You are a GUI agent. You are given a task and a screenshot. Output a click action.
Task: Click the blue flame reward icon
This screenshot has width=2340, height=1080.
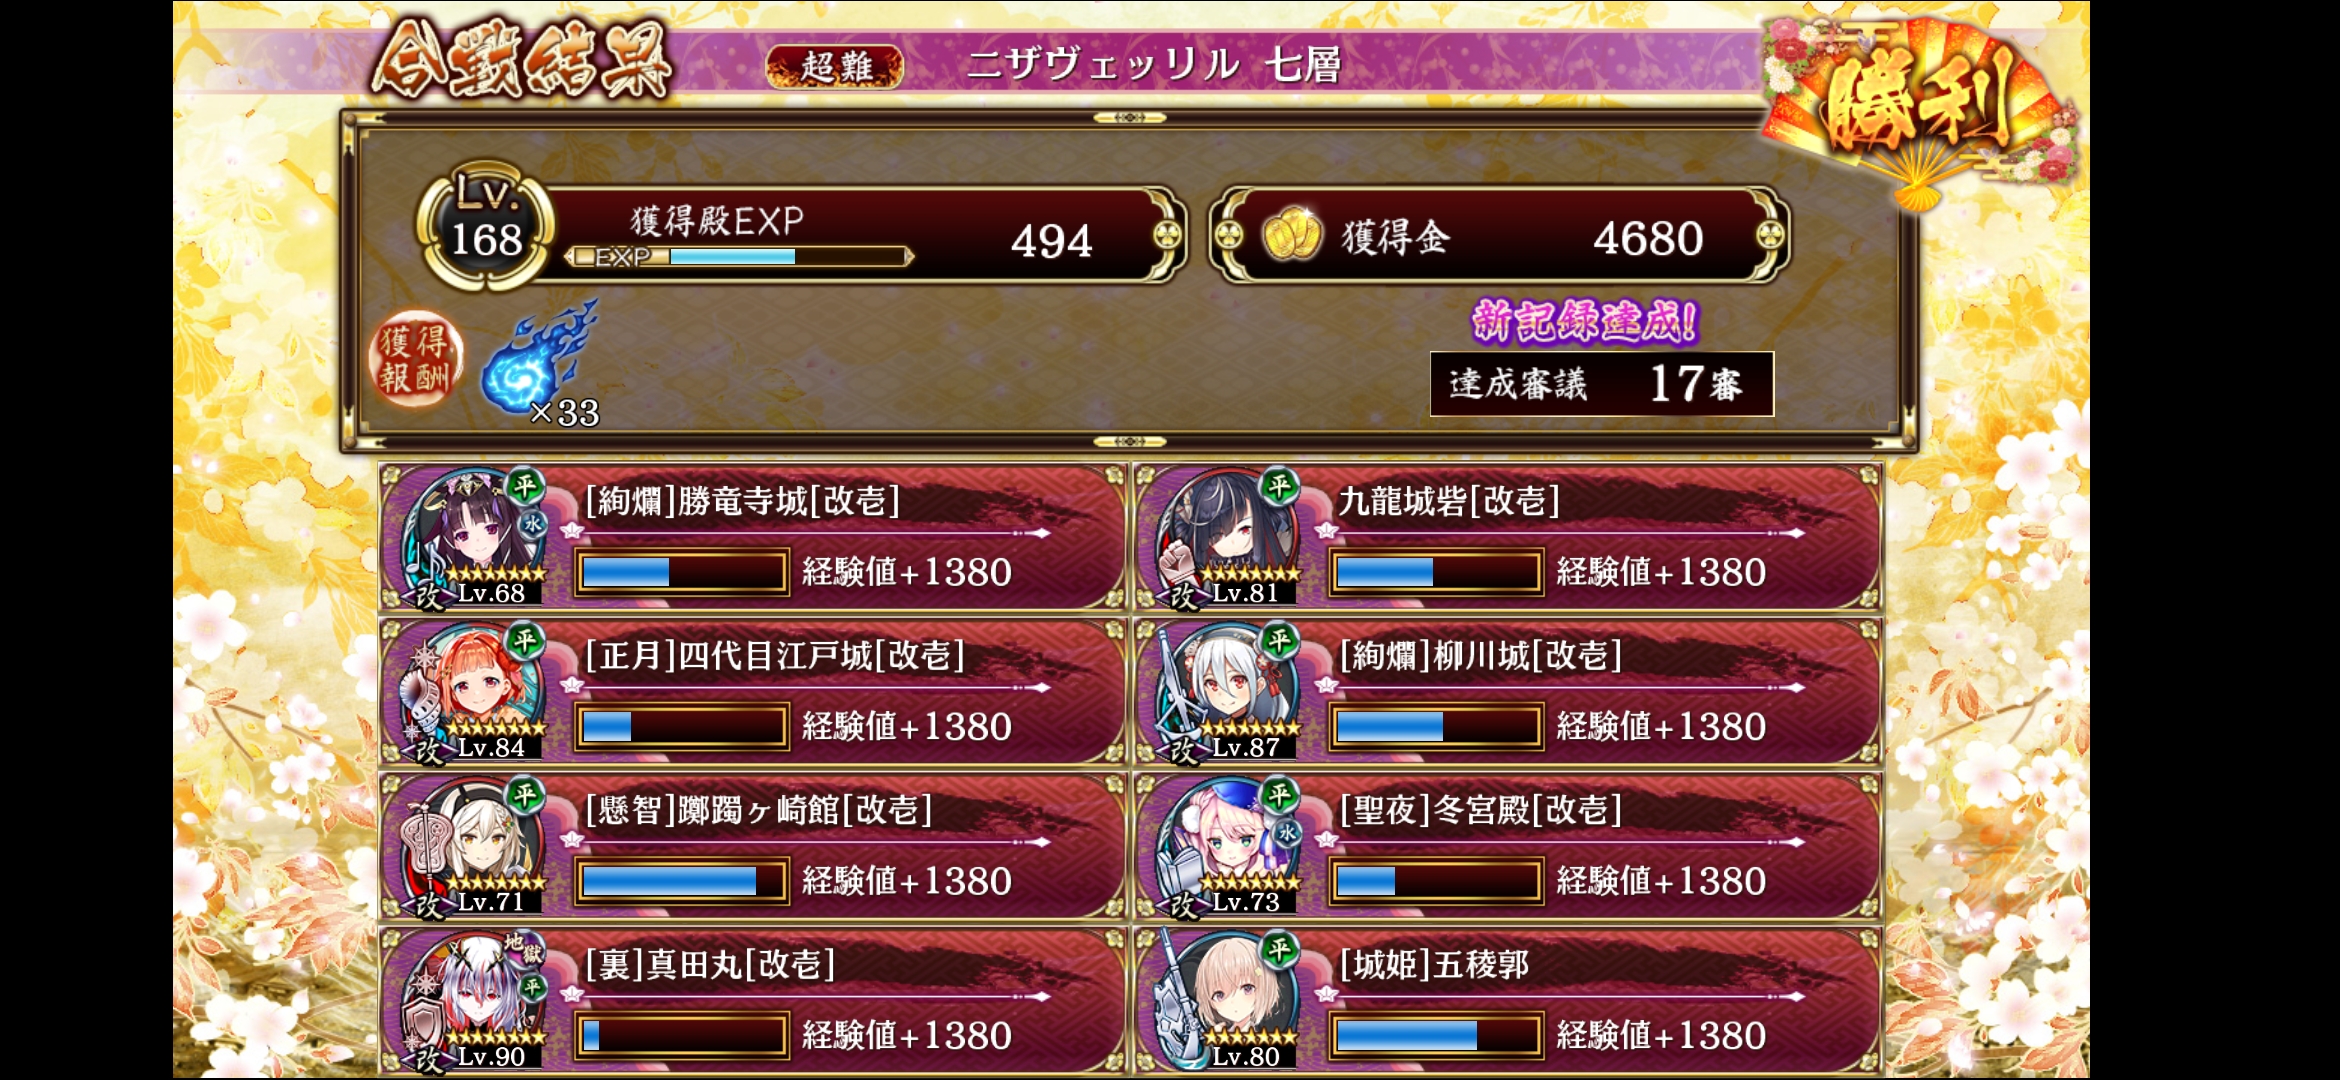tap(538, 358)
